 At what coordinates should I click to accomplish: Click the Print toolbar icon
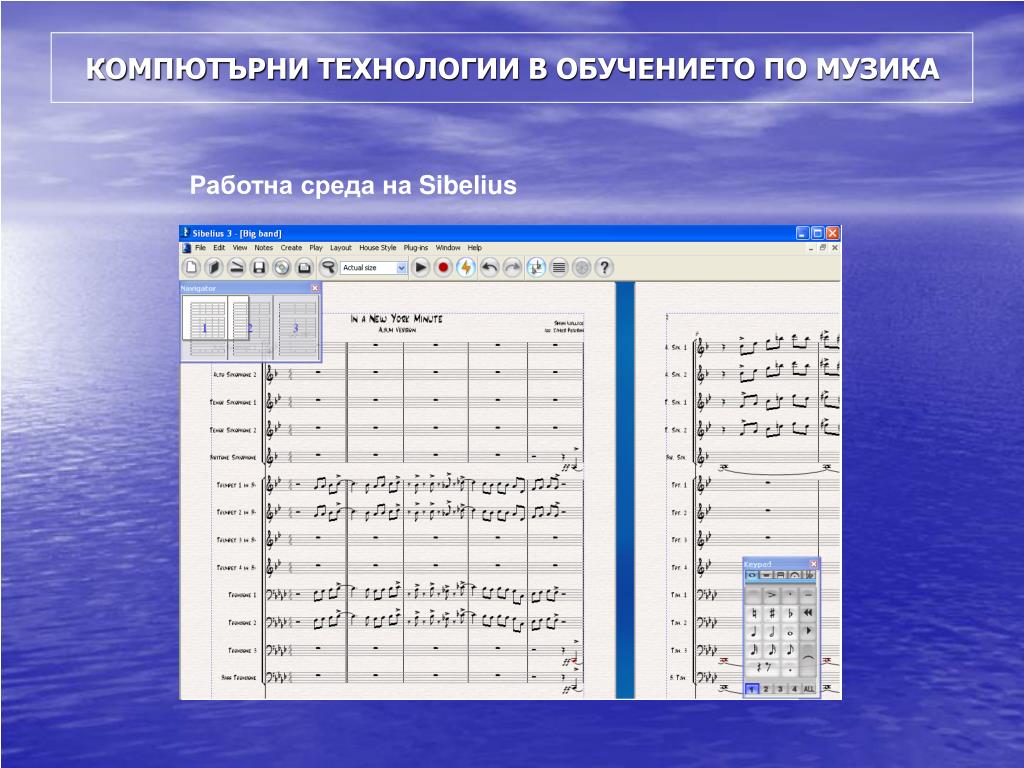pos(304,267)
